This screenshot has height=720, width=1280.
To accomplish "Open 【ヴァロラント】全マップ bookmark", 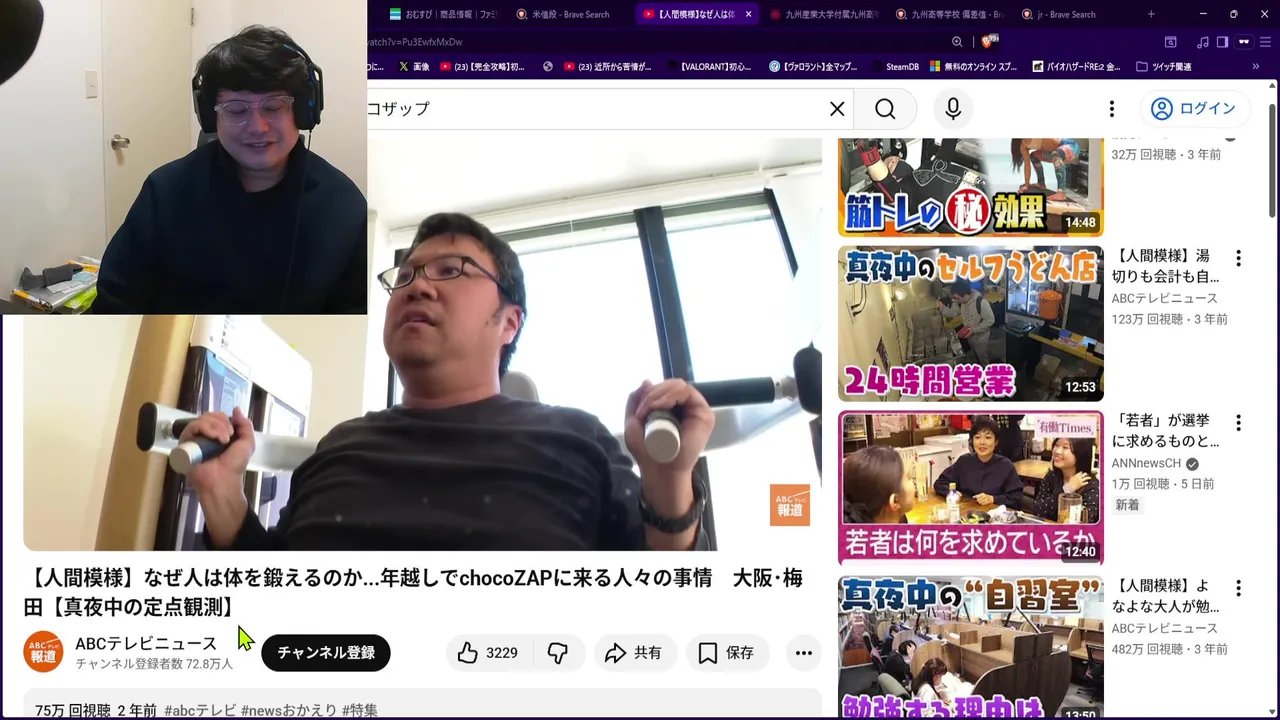I will [813, 67].
